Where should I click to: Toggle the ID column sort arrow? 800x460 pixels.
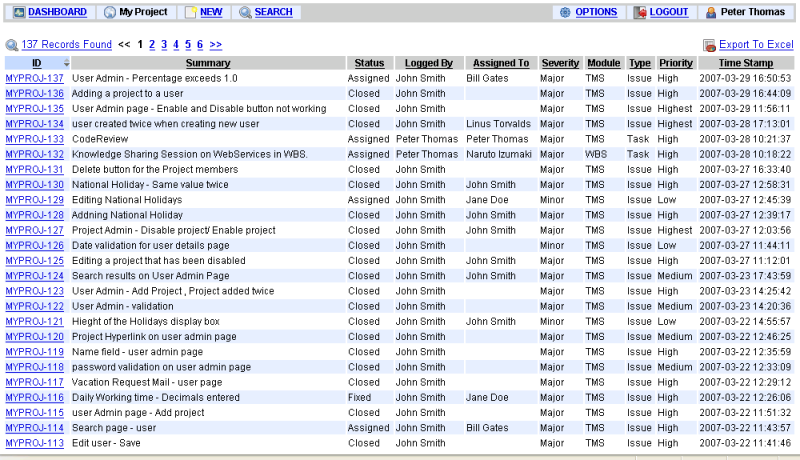[x=66, y=63]
